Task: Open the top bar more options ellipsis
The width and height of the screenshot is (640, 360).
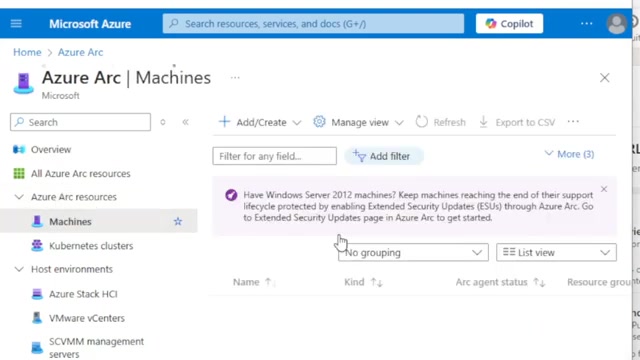Action: click(x=587, y=24)
